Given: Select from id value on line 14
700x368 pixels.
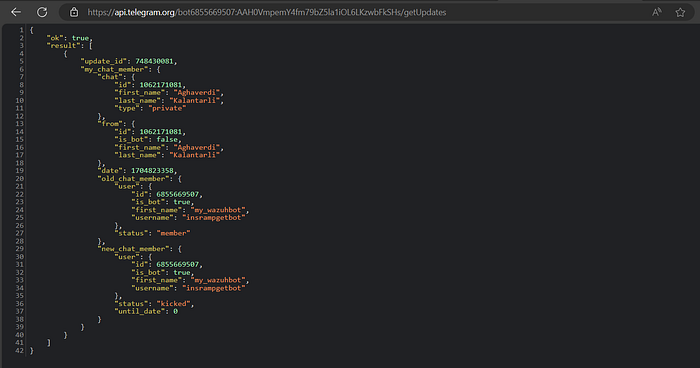Looking at the screenshot, I should pos(160,132).
